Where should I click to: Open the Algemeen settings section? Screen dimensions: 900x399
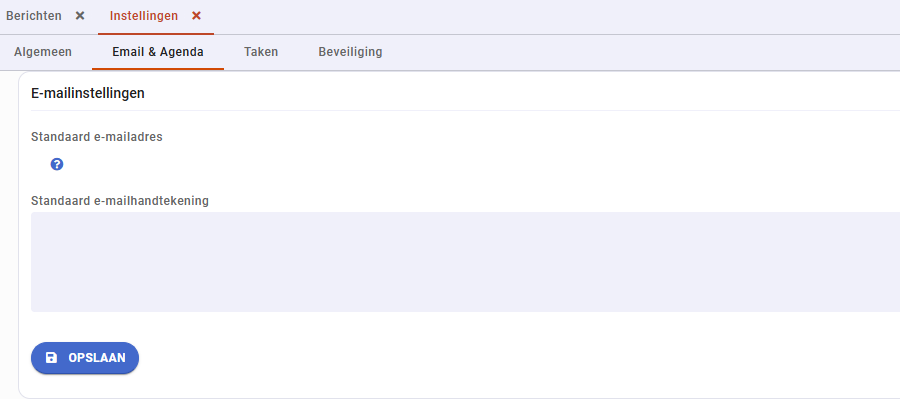coord(43,52)
